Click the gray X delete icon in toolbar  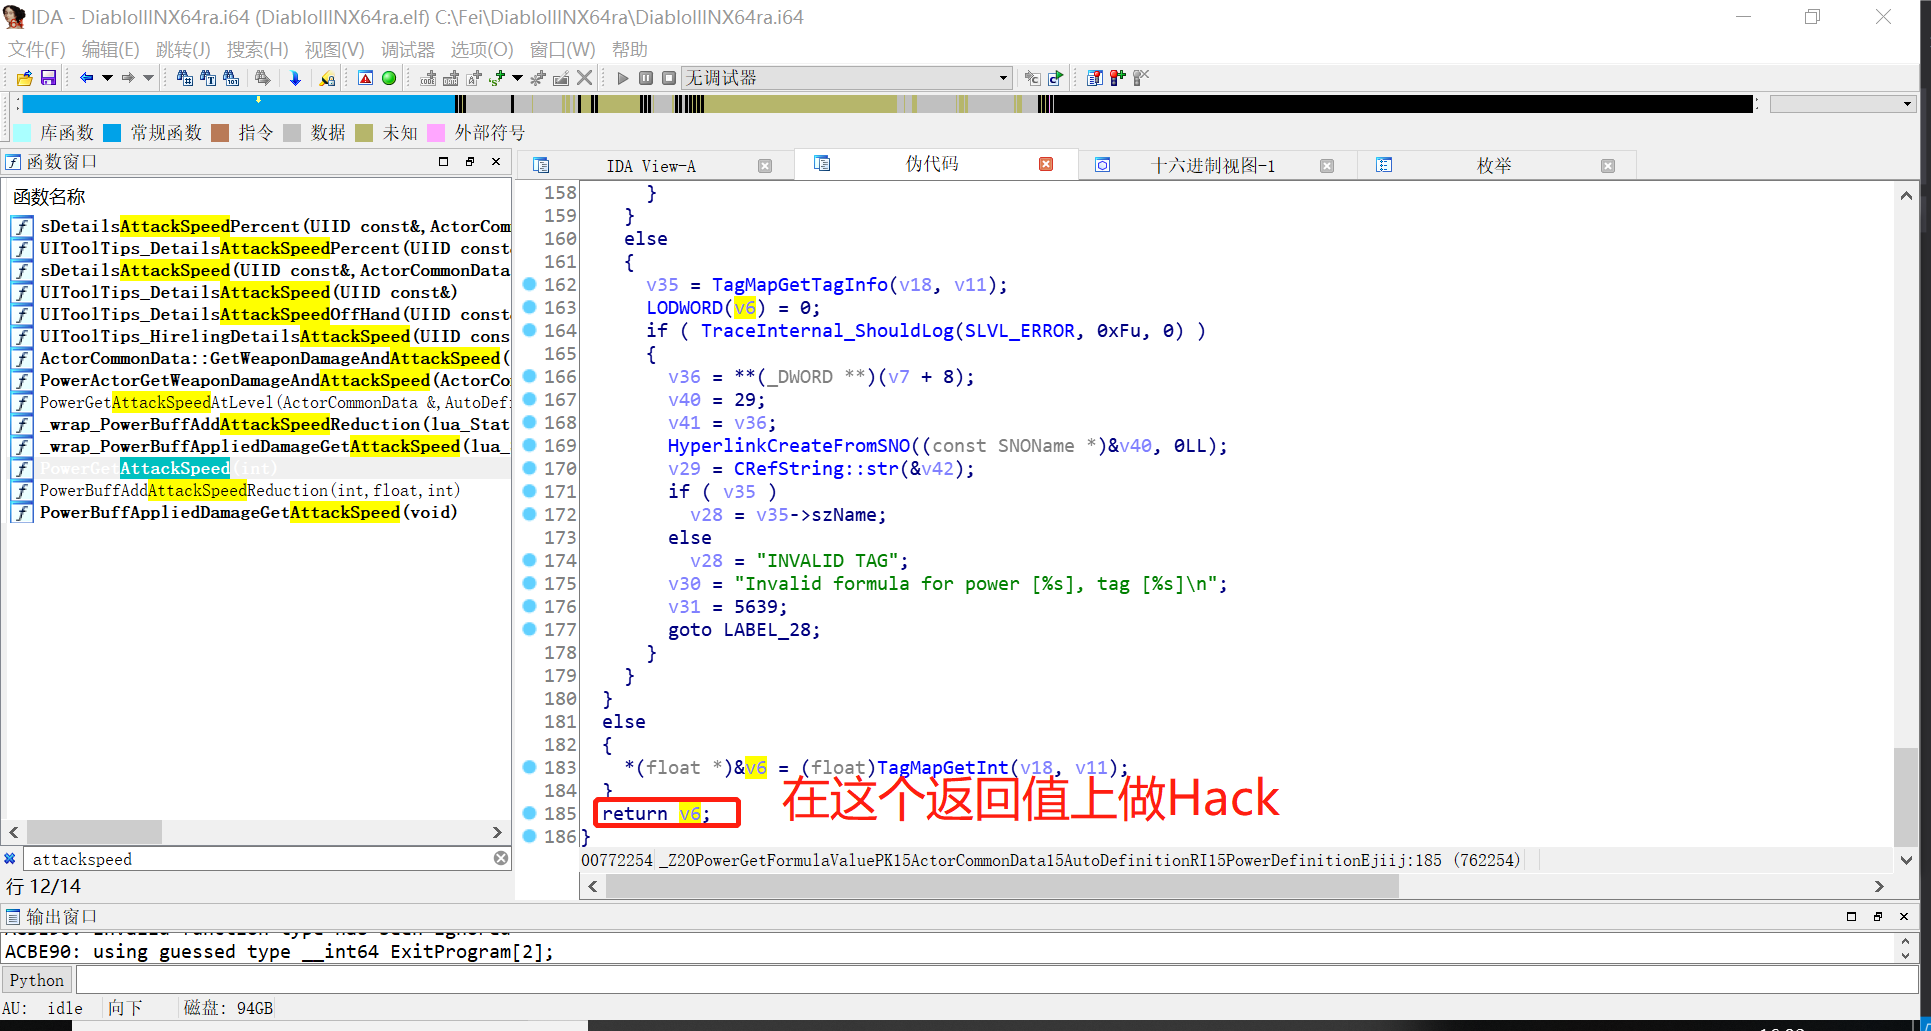click(x=585, y=78)
